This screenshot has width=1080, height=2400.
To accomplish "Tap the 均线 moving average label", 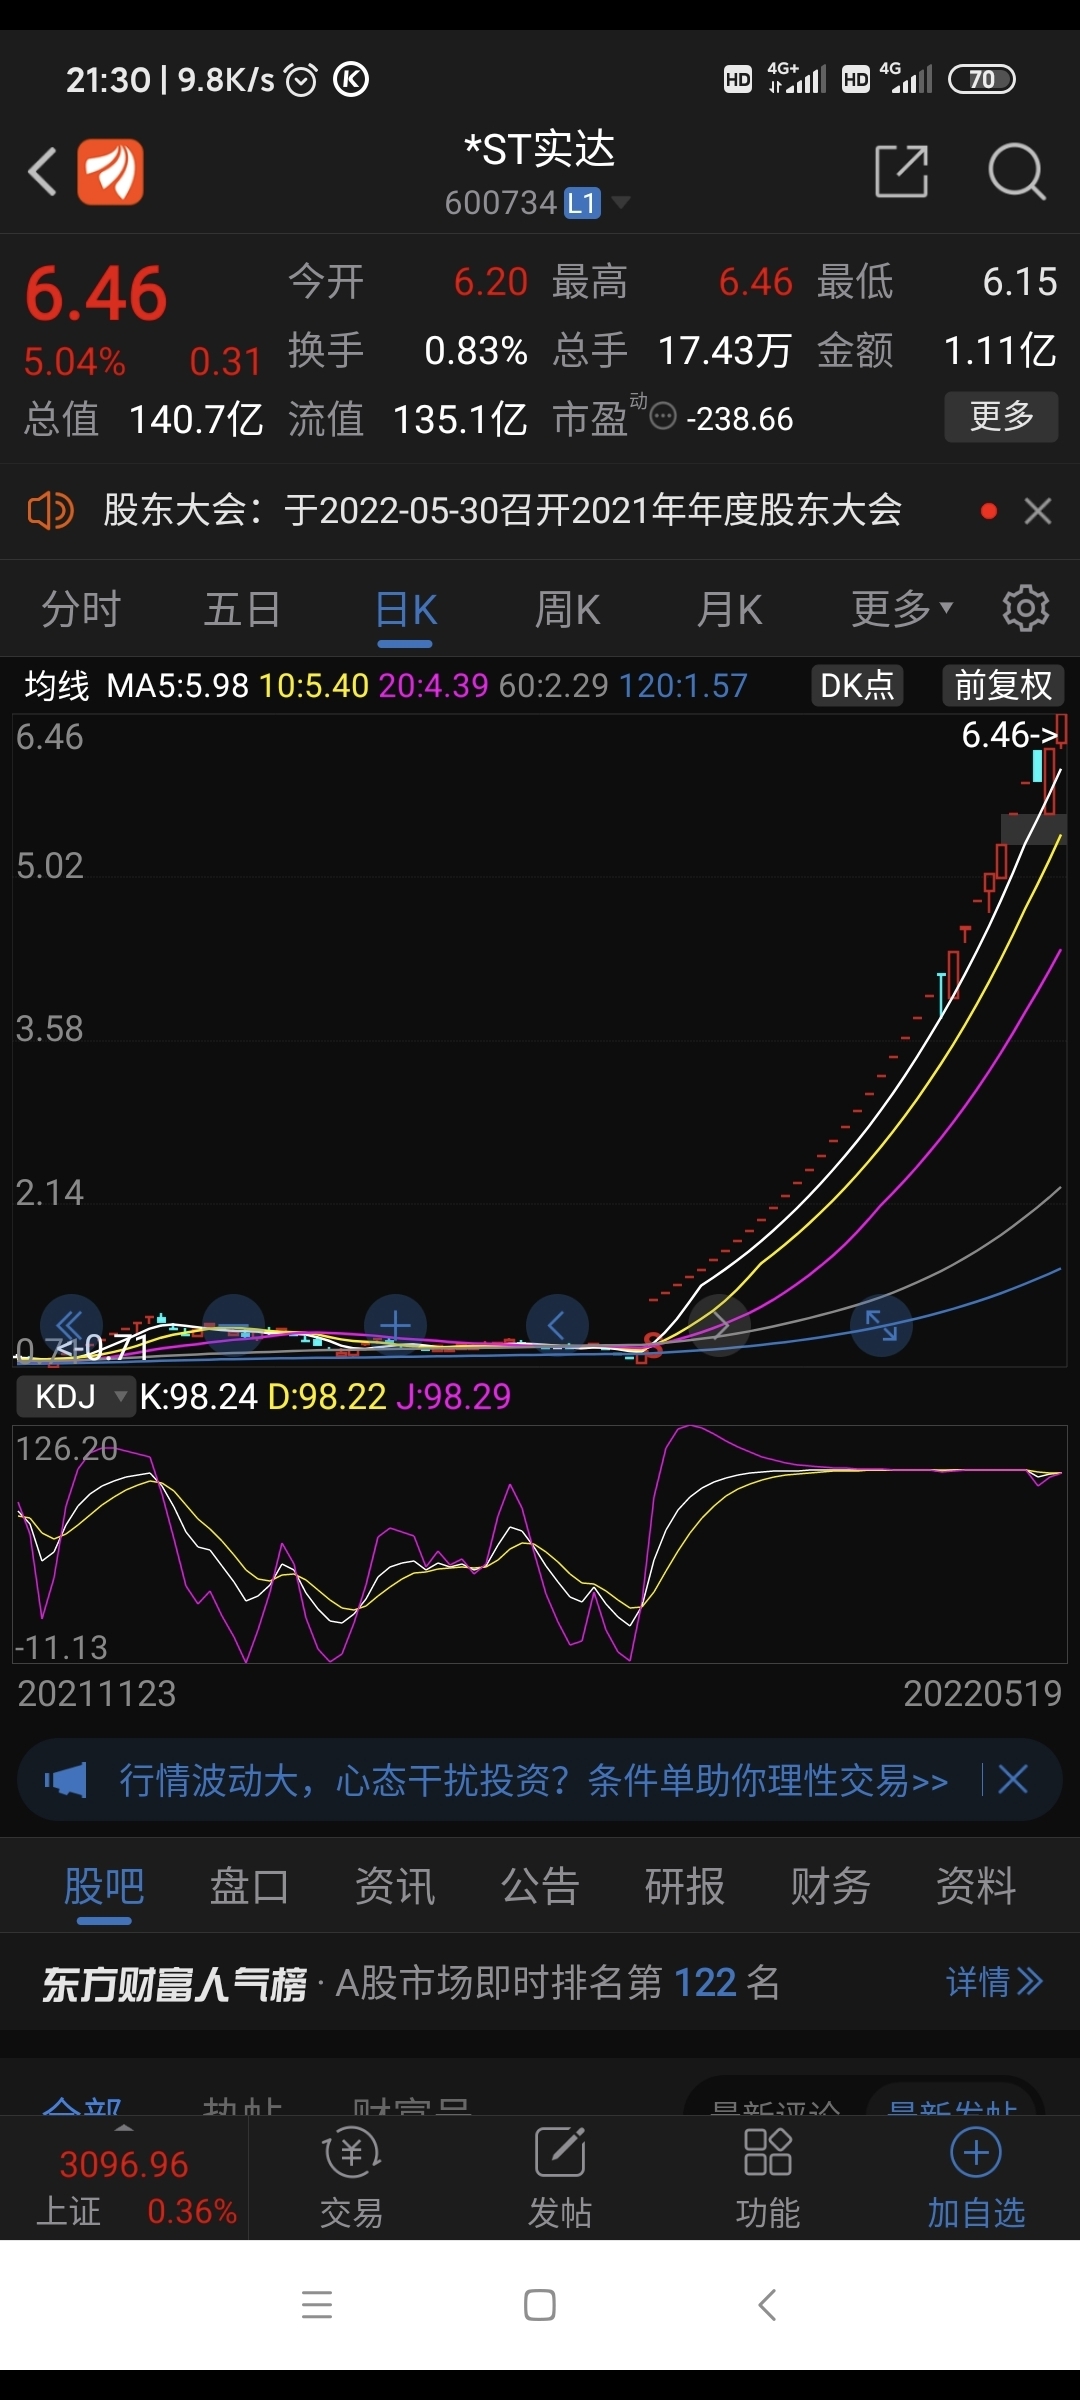I will click(57, 686).
